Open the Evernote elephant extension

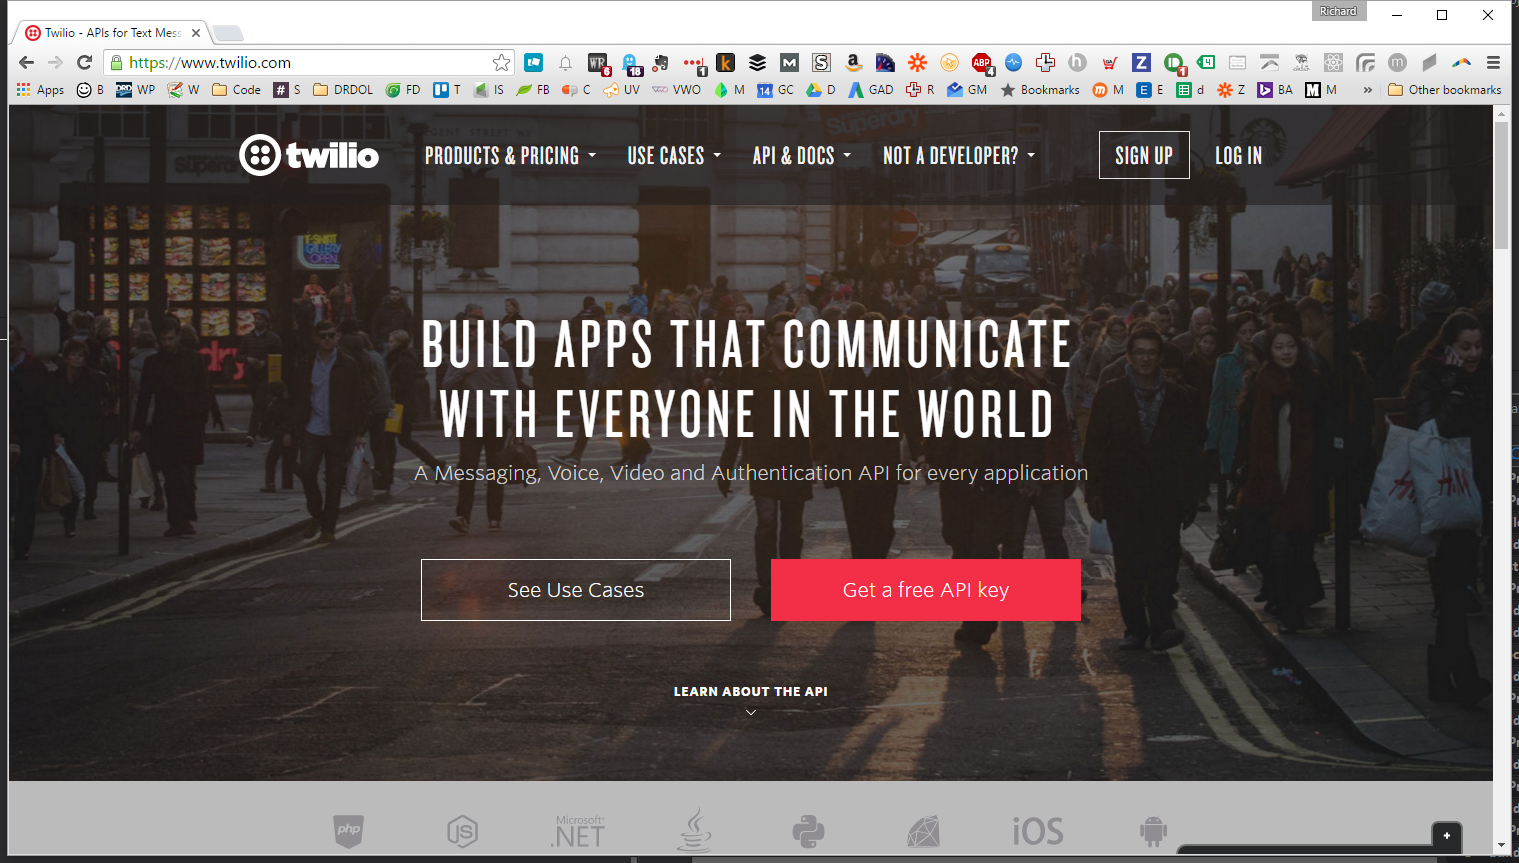(x=661, y=62)
